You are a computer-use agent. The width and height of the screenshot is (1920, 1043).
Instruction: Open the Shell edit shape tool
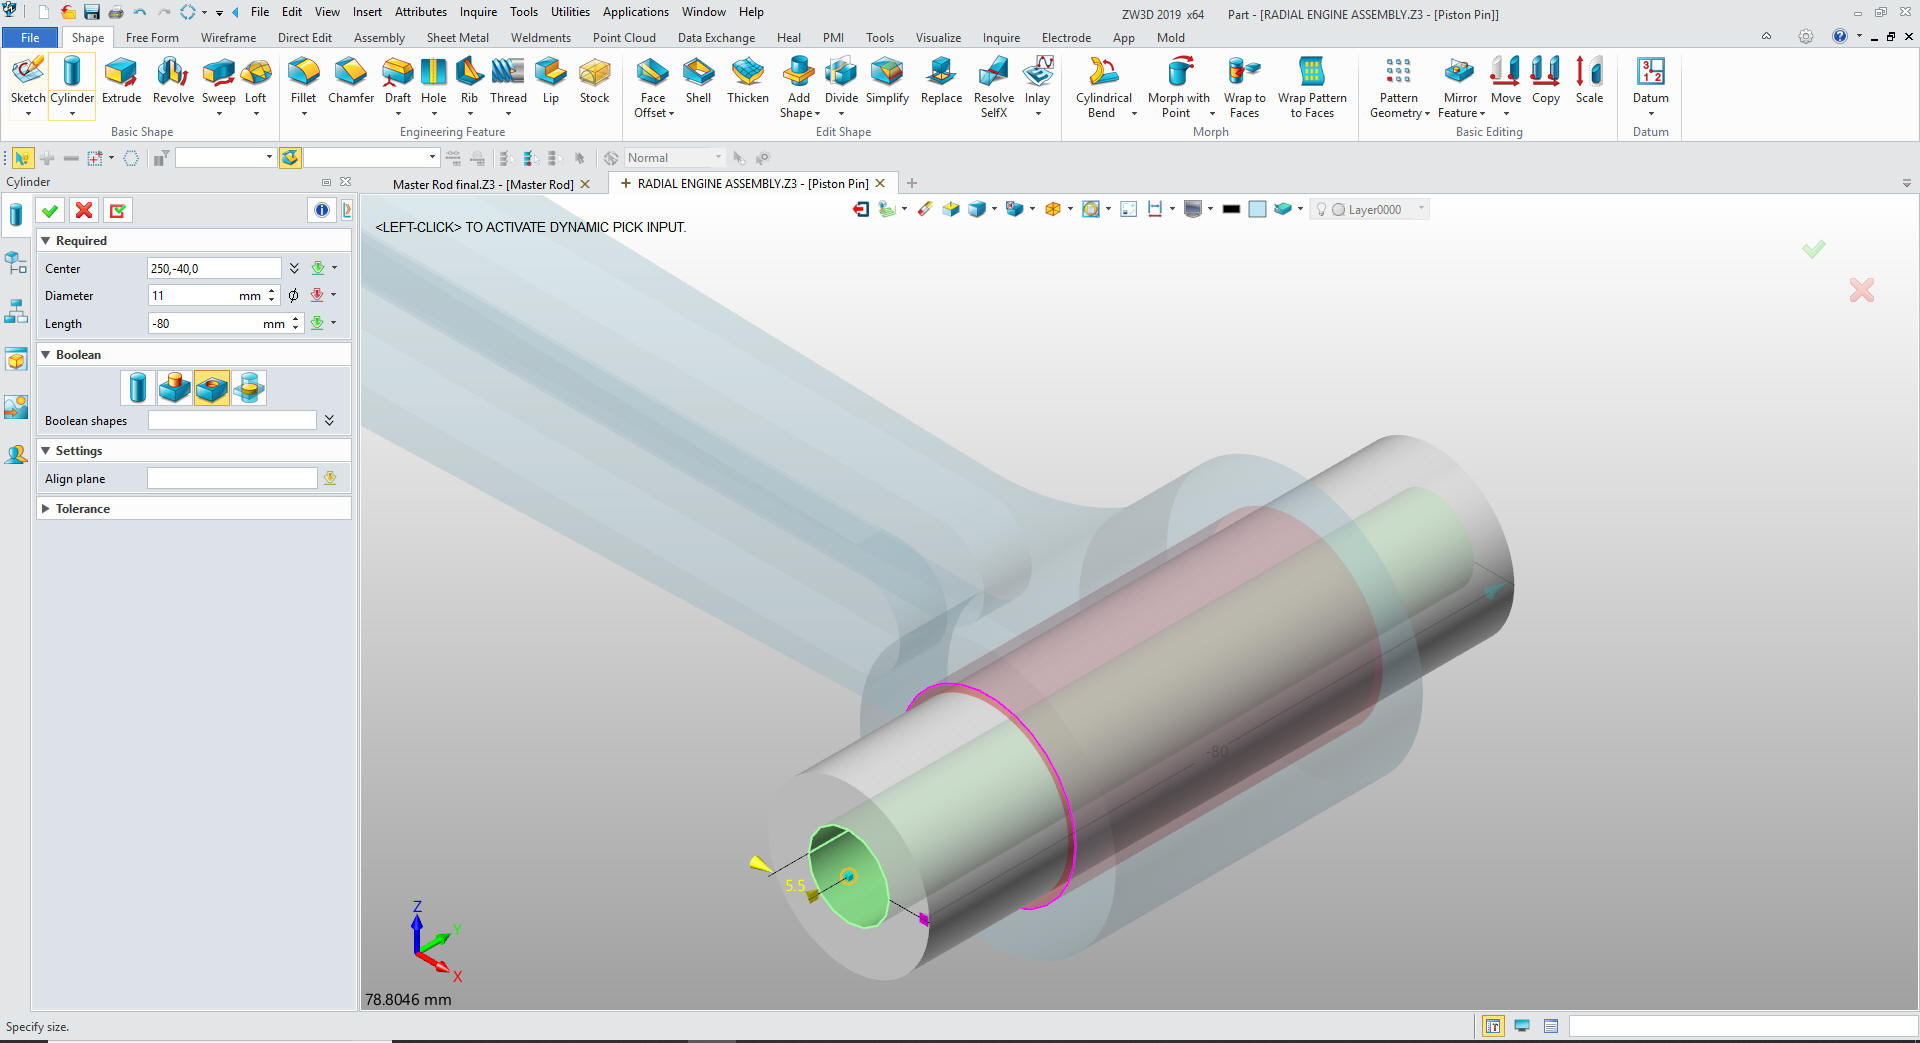[x=698, y=80]
